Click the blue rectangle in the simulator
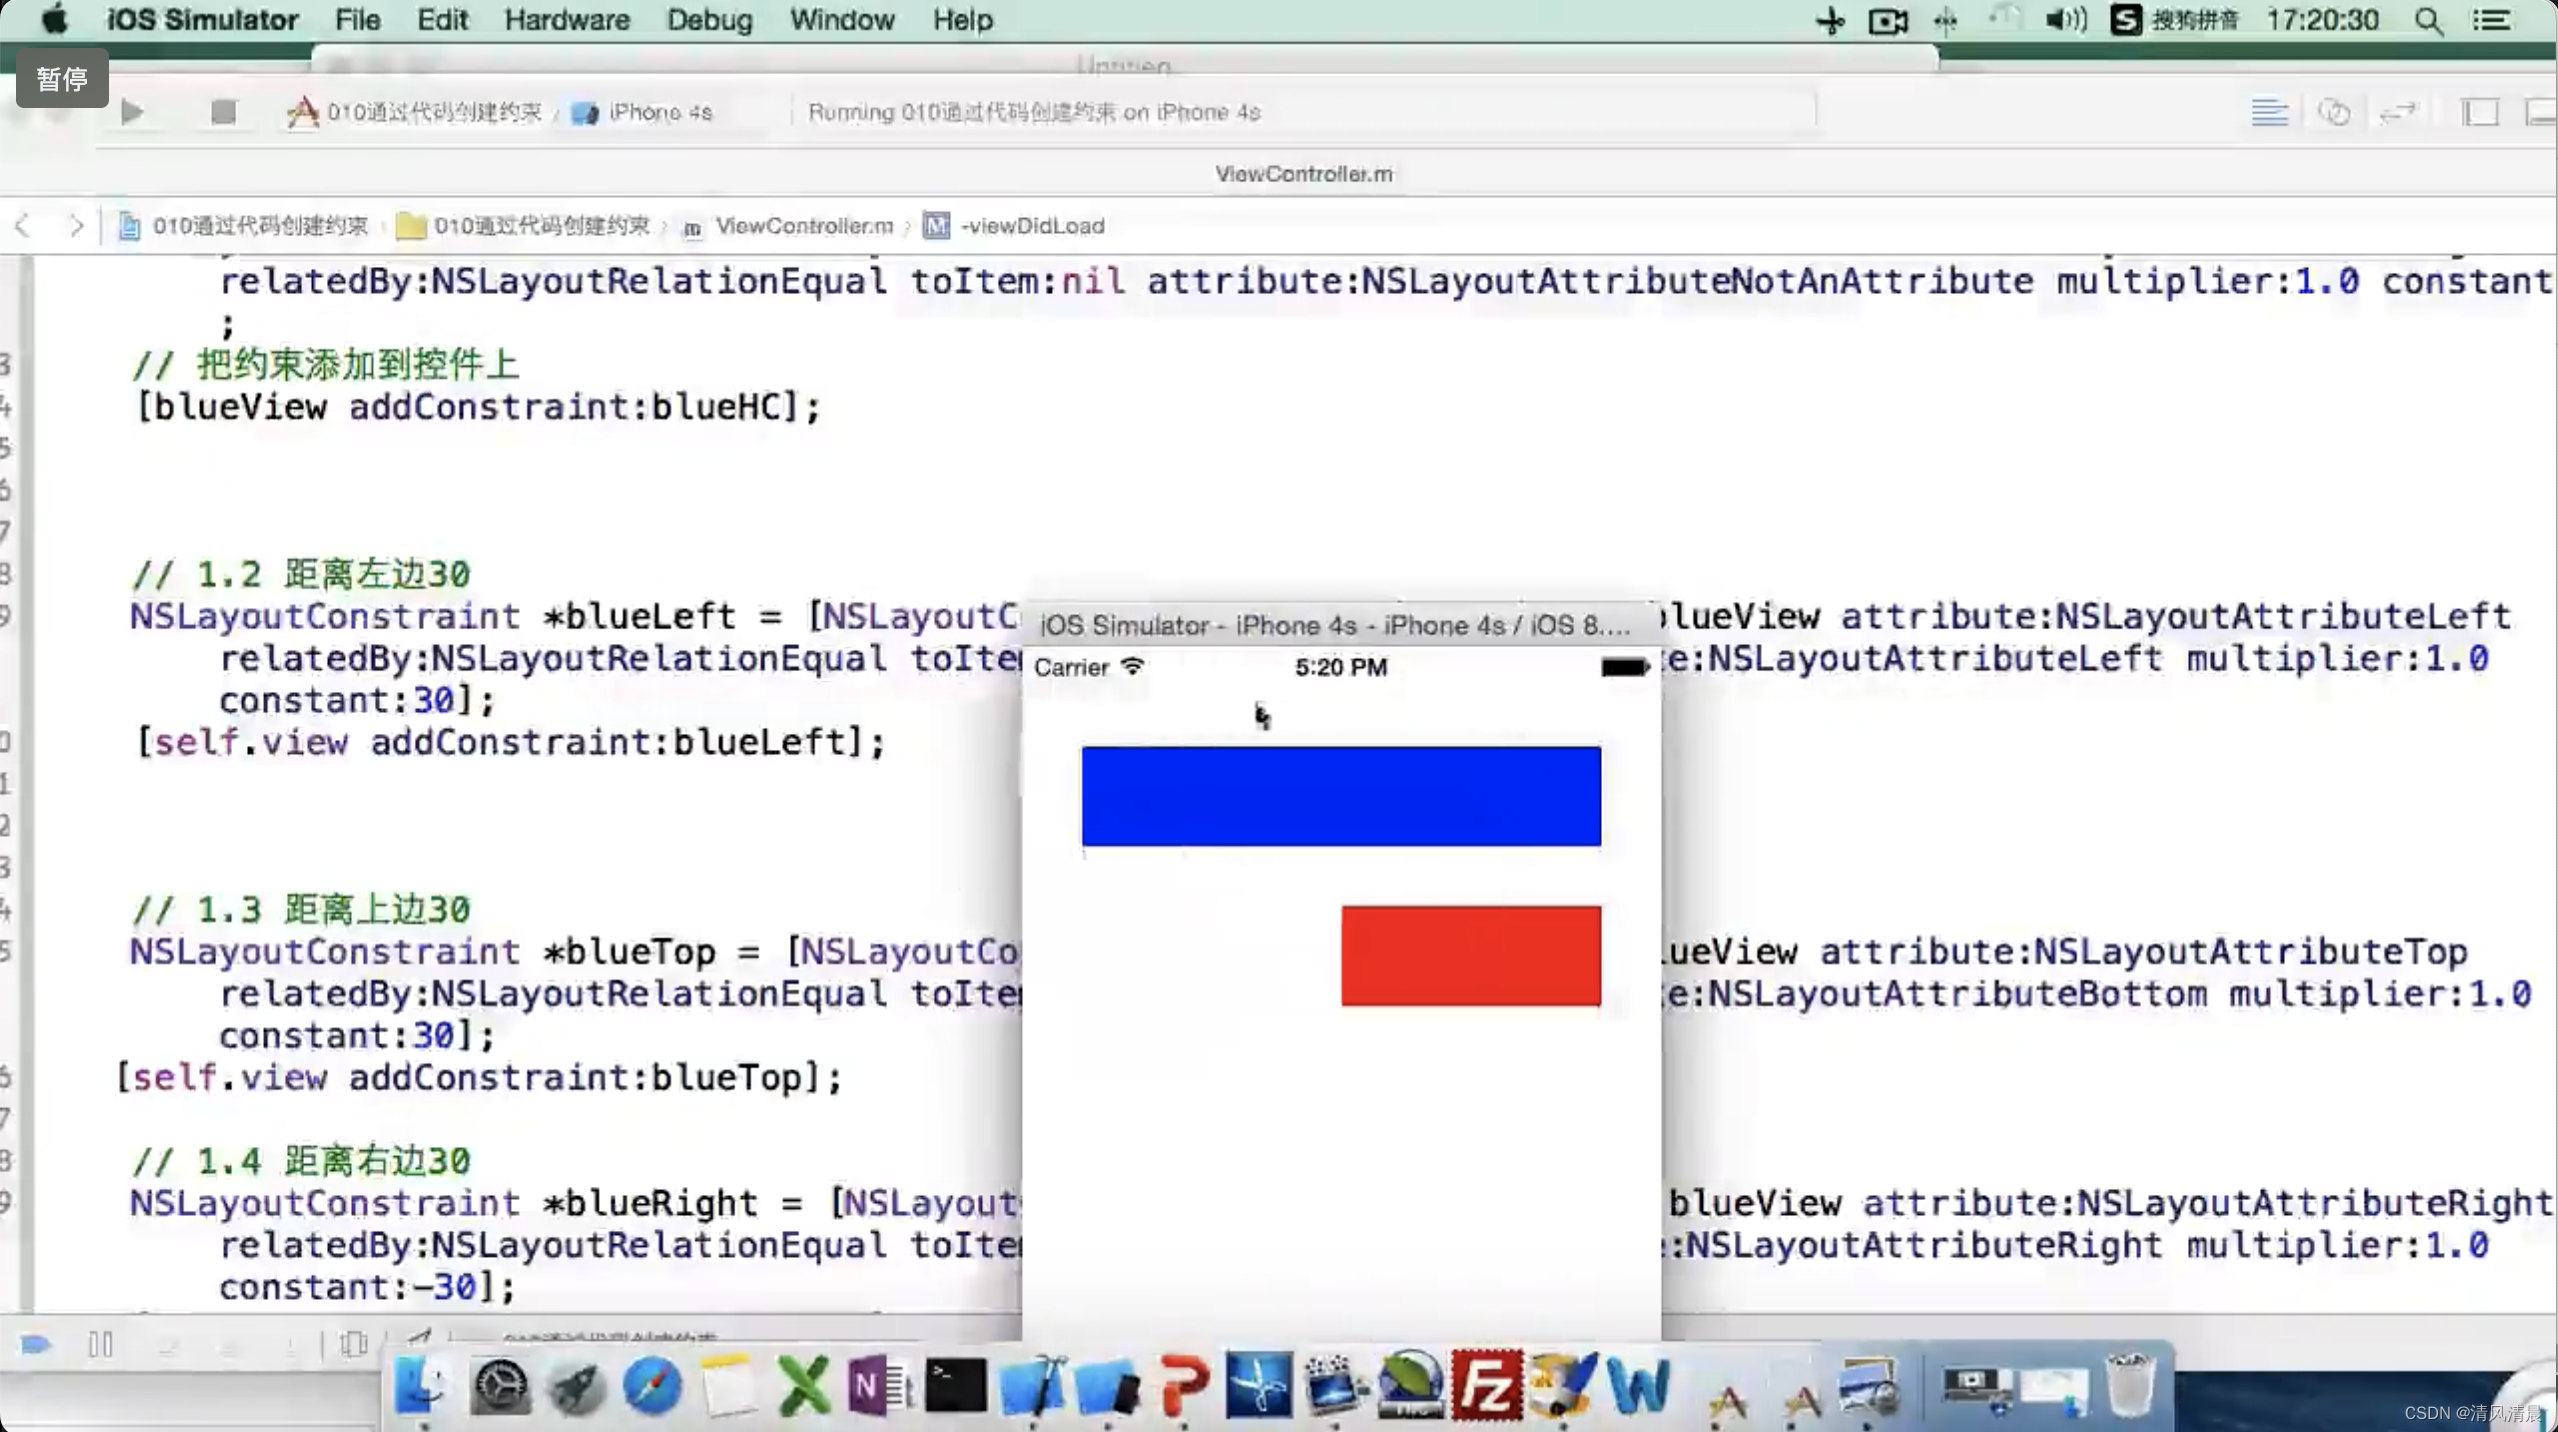 tap(1340, 796)
